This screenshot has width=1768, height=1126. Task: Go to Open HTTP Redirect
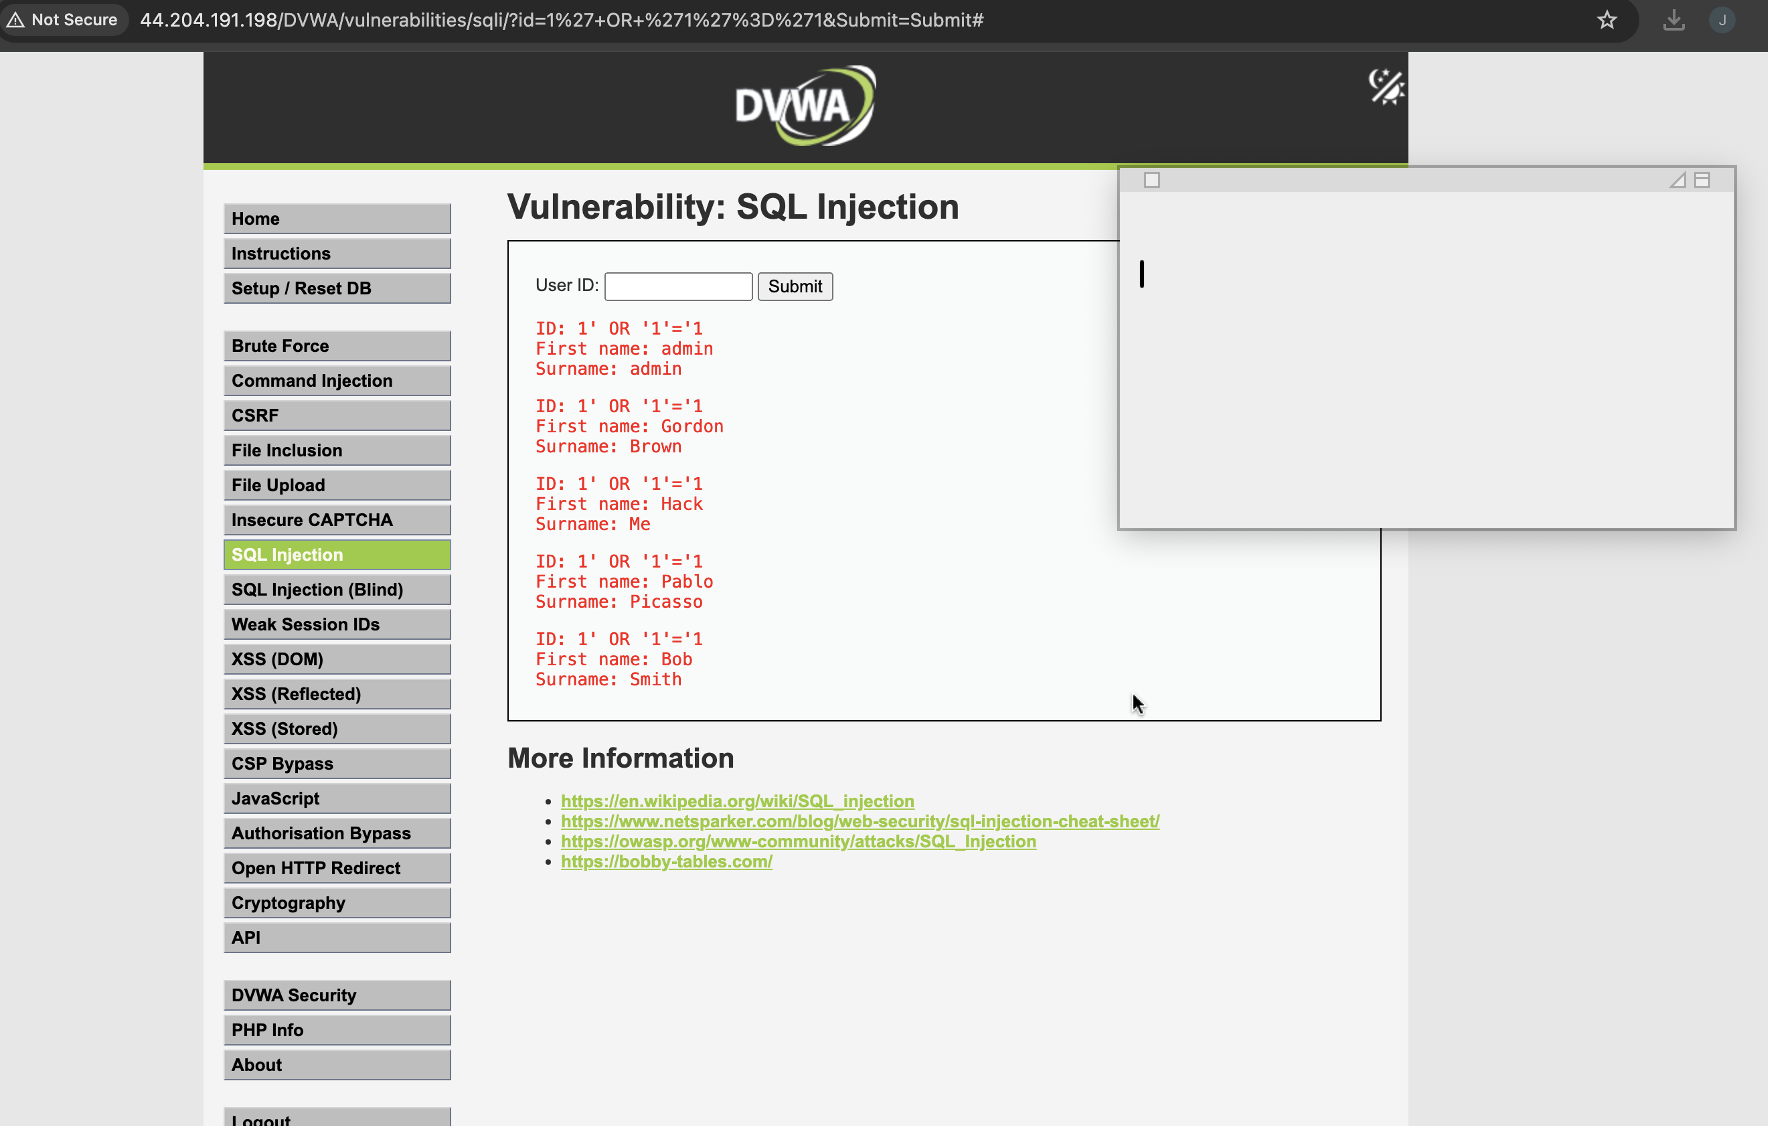tap(337, 868)
